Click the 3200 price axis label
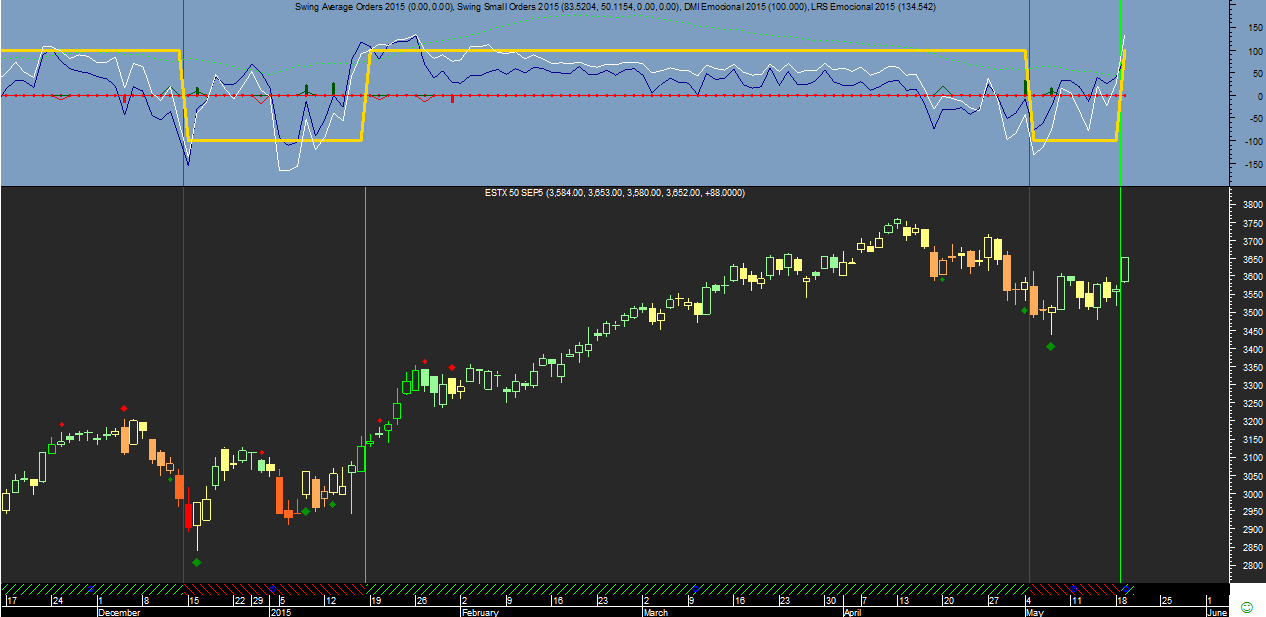 pos(1251,422)
